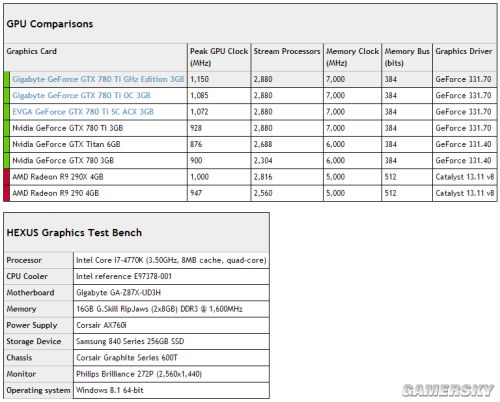Click the 1,000 peak clock value
Viewport: 500px width, 402px height.
pos(199,177)
